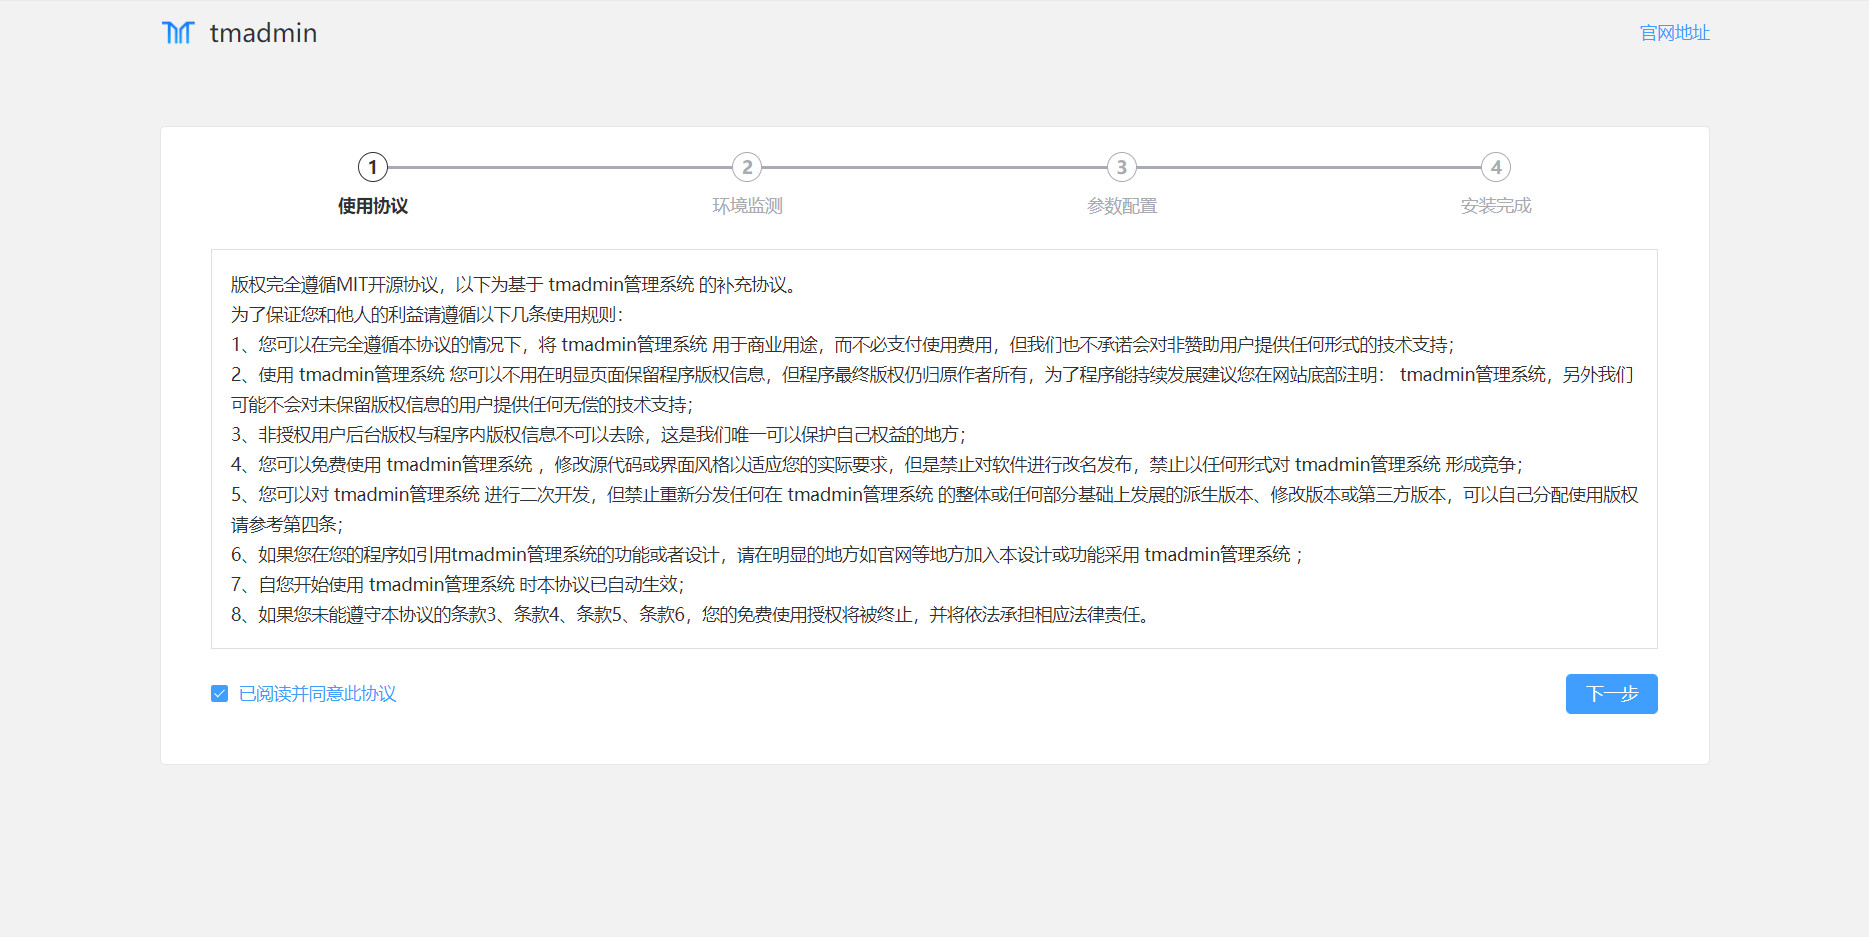Click clause 8 about 法律责任
Viewport: 1869px width, 937px height.
(692, 615)
